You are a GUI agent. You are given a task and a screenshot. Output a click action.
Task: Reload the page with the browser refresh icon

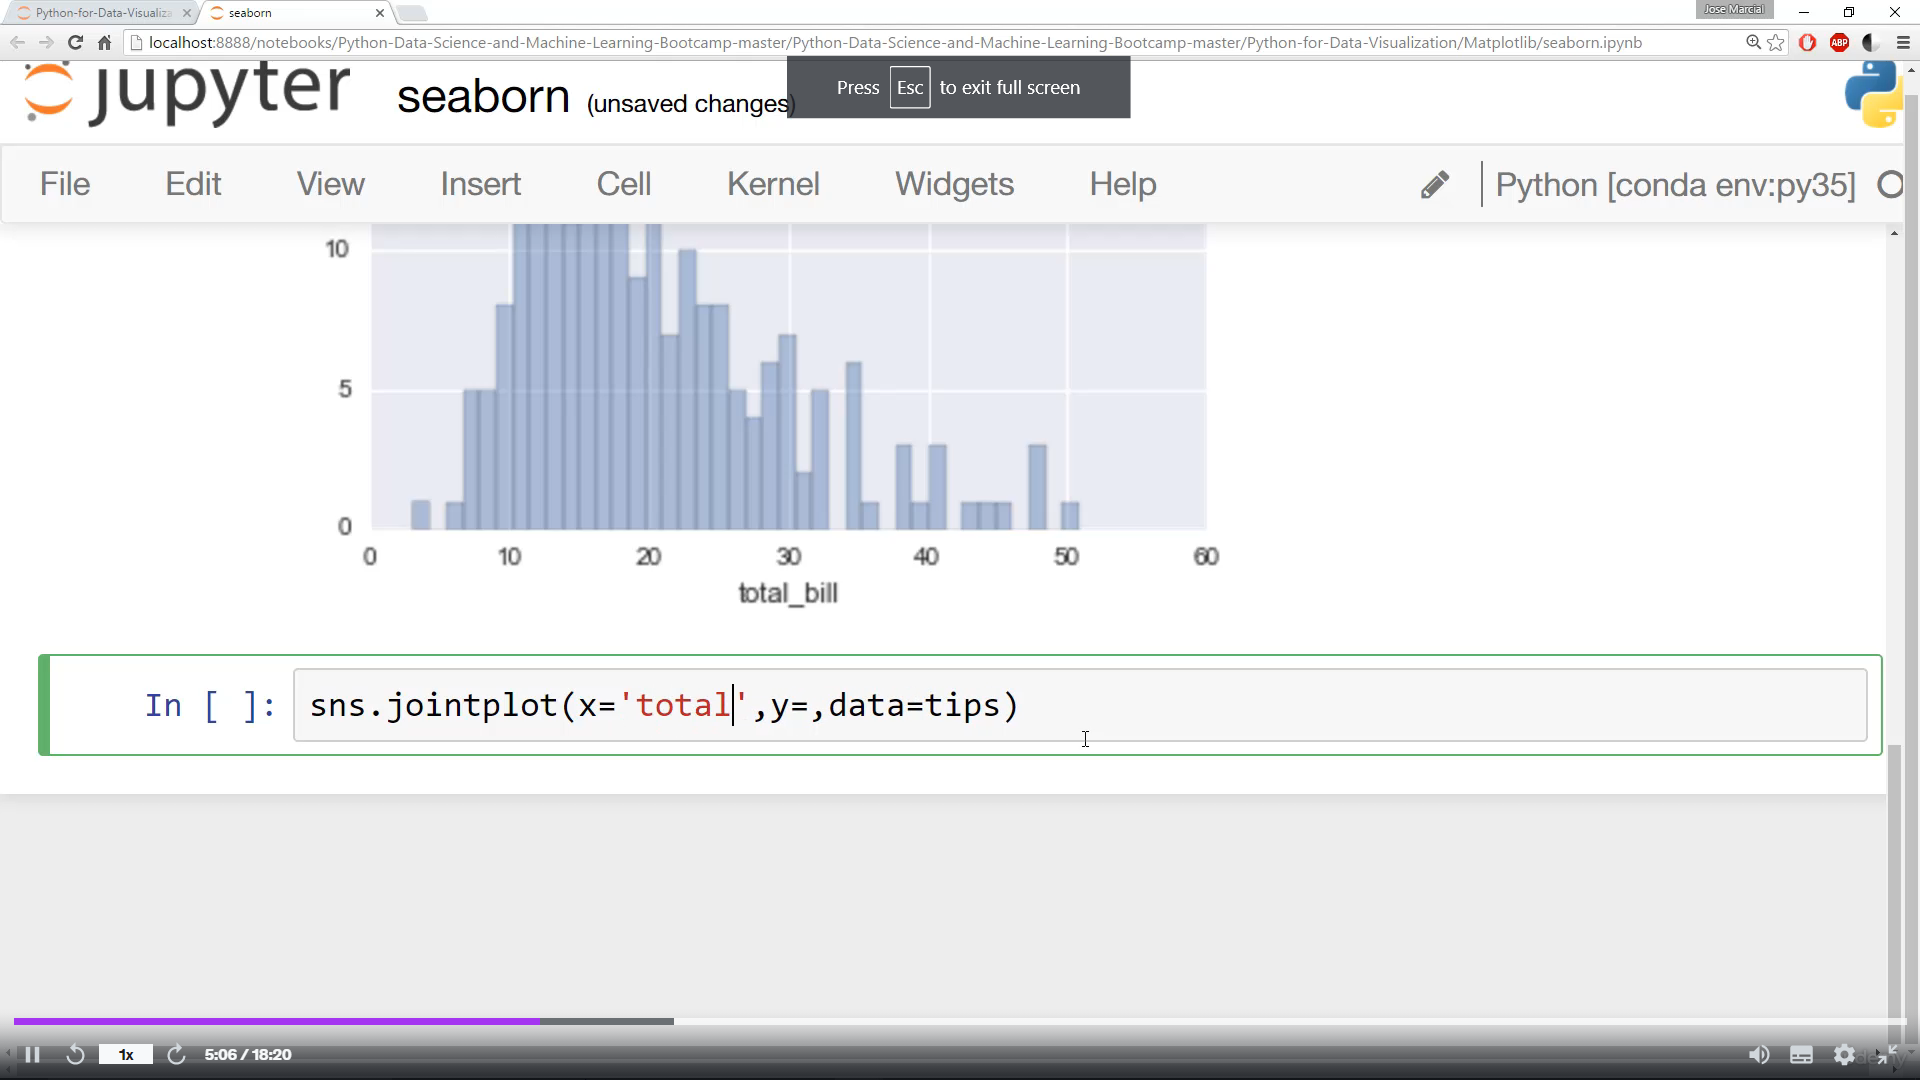pyautogui.click(x=75, y=42)
